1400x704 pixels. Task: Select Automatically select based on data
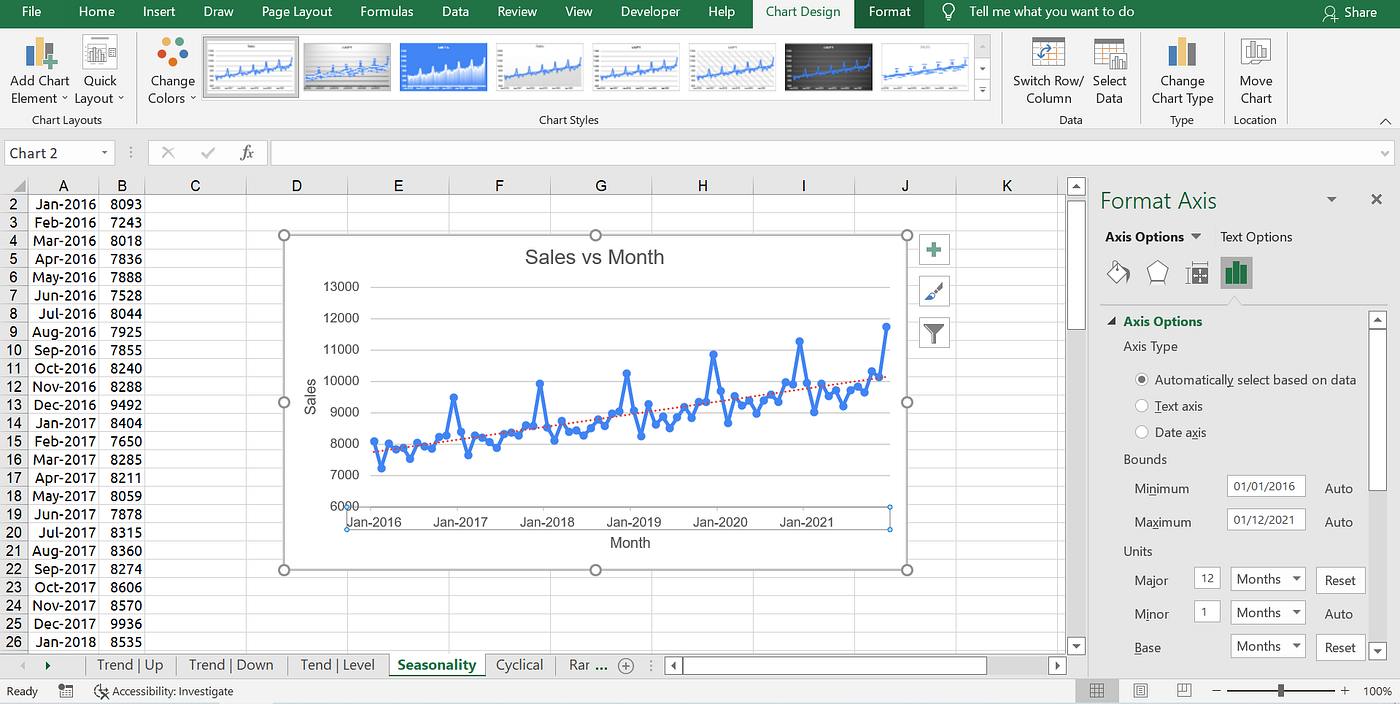tap(1141, 379)
